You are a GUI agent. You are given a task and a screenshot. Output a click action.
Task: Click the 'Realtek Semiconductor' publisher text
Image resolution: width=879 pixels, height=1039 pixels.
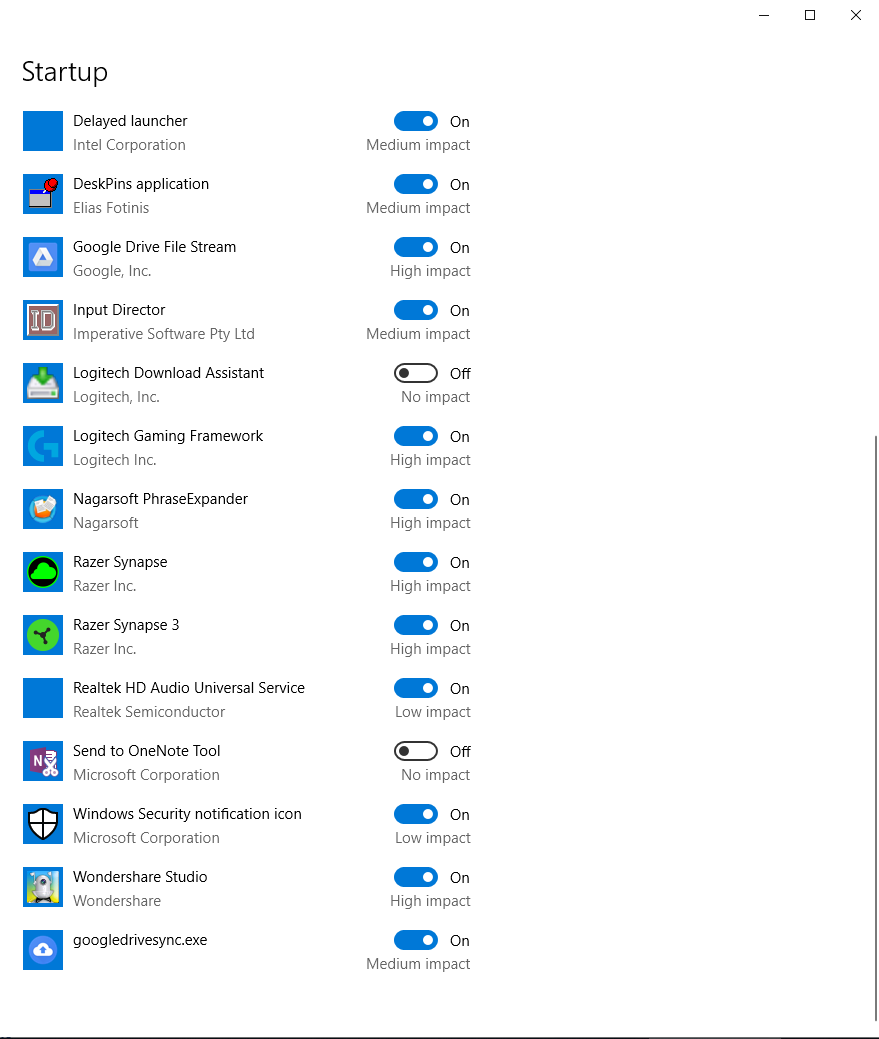(x=149, y=712)
